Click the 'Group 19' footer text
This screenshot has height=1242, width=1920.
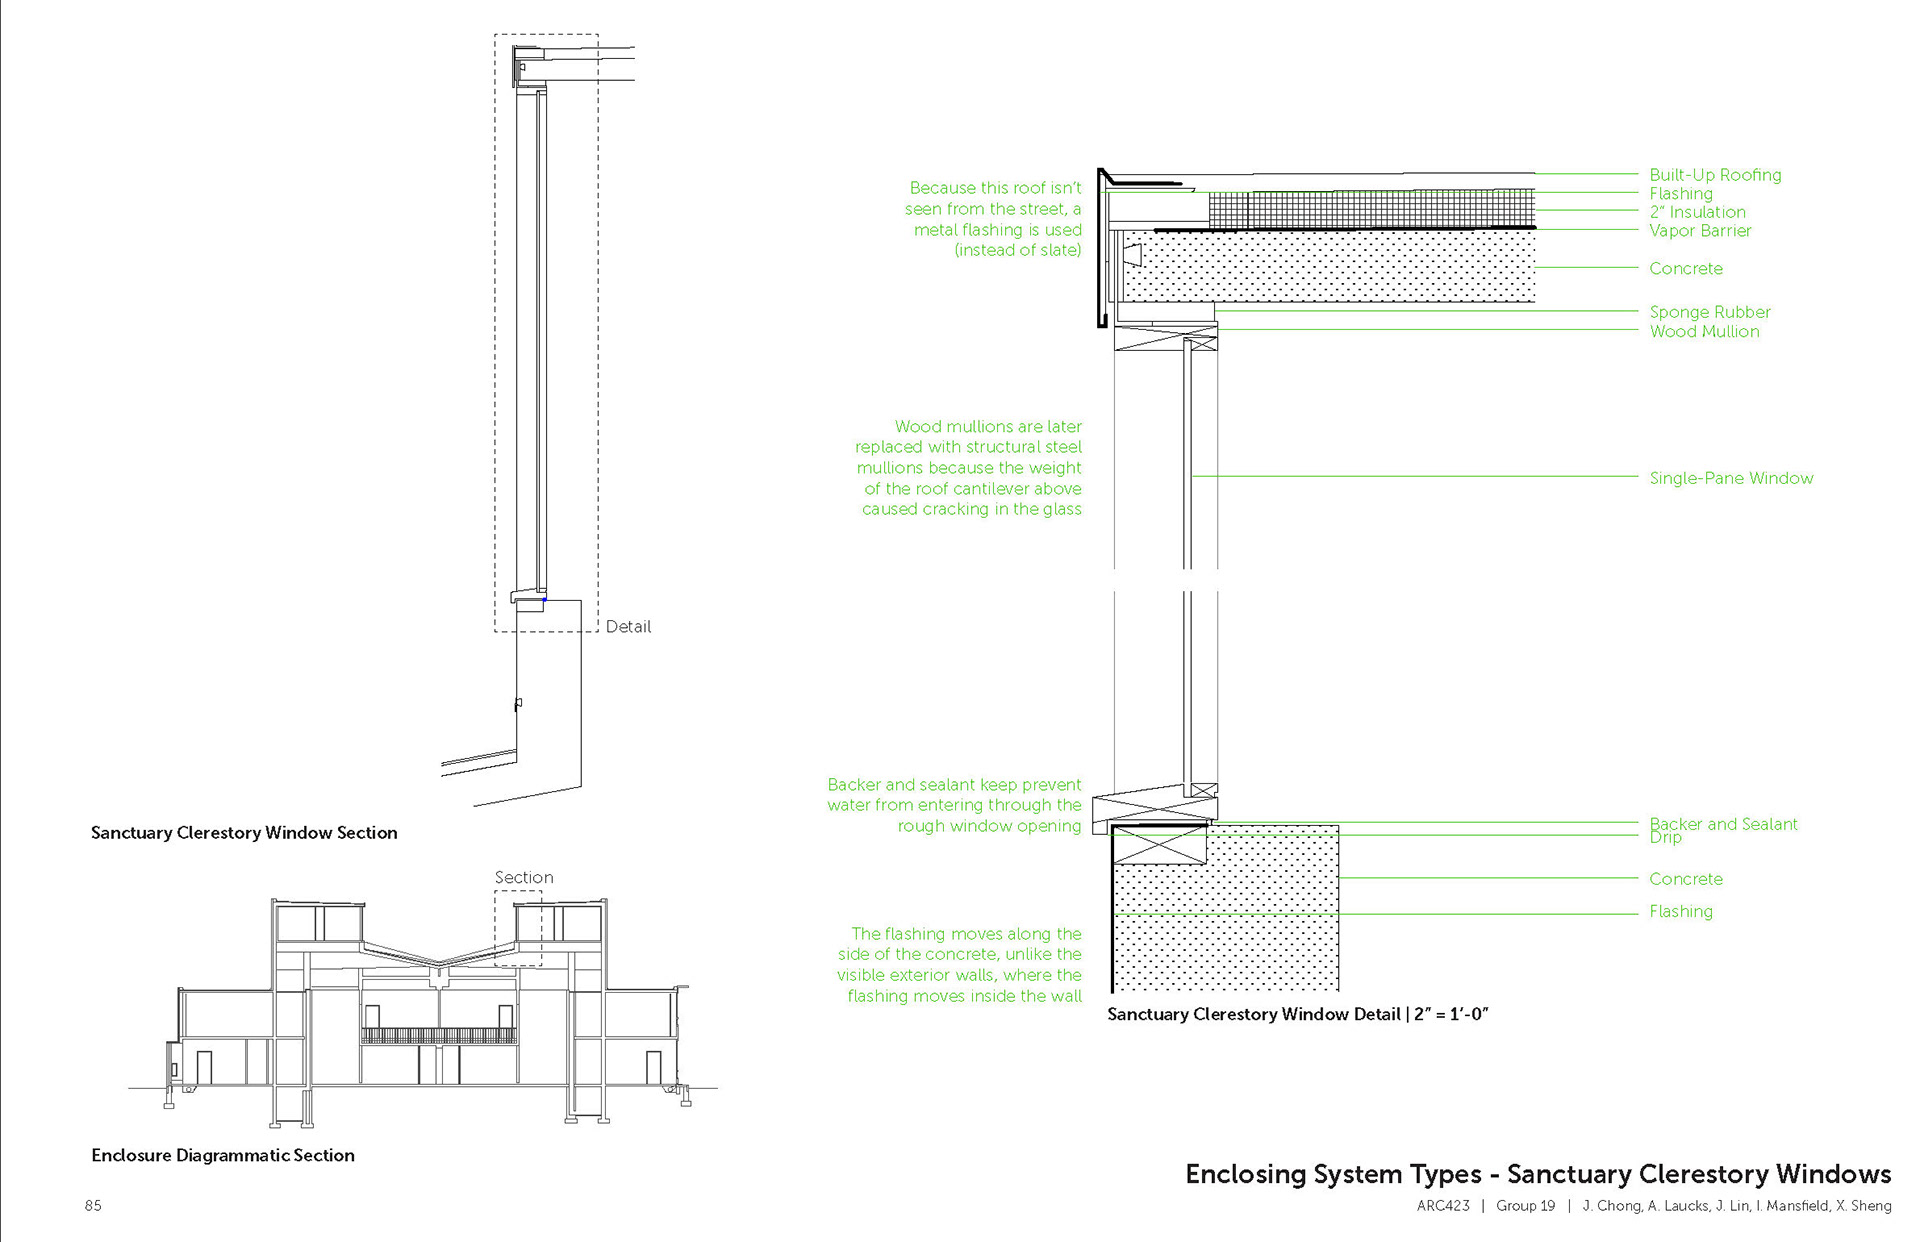pyautogui.click(x=1525, y=1206)
